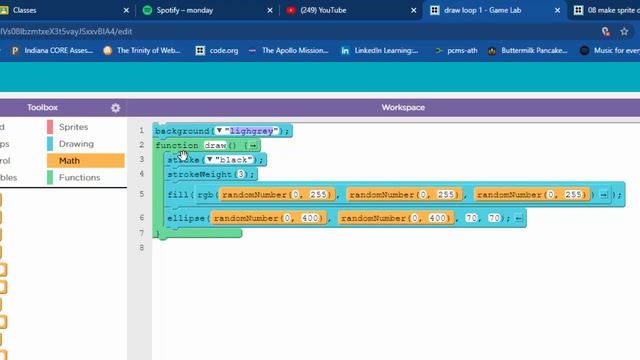Close the Classes tab
The image size is (640, 360).
pos(126,11)
